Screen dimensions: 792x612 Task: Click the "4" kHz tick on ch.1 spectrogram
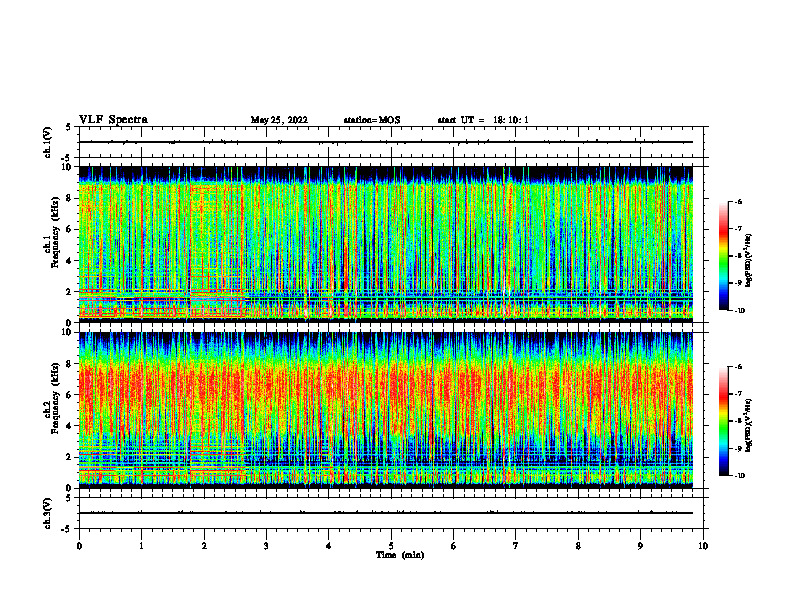click(70, 261)
